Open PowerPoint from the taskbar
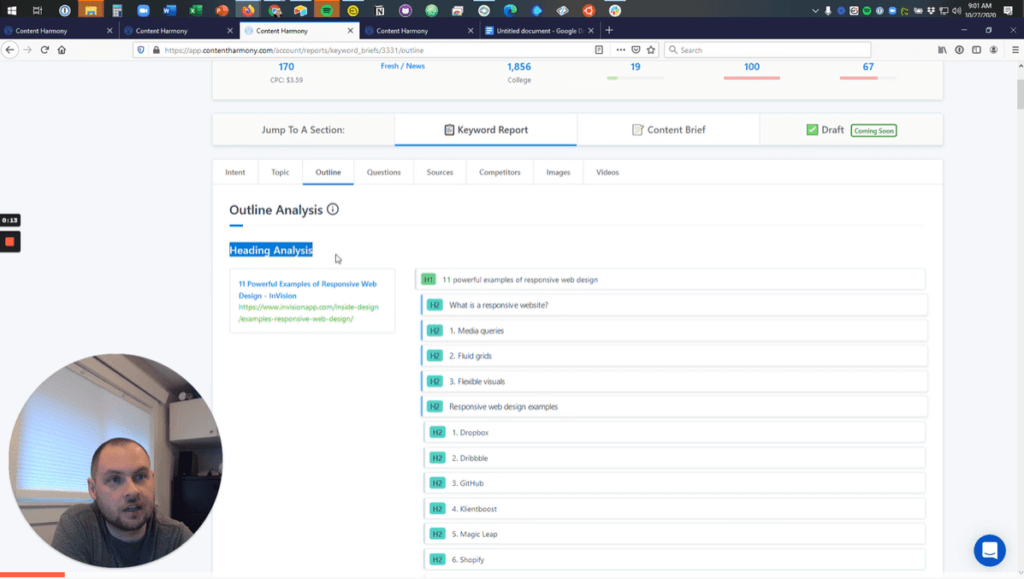Viewport: 1024px width, 579px height. (x=222, y=10)
